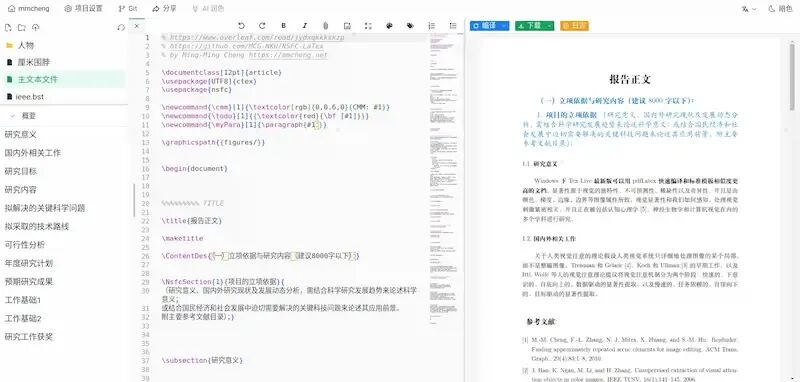This screenshot has height=382, width=800.
Task: Jump to 年度研究计划 in outline
Action: click(x=29, y=263)
